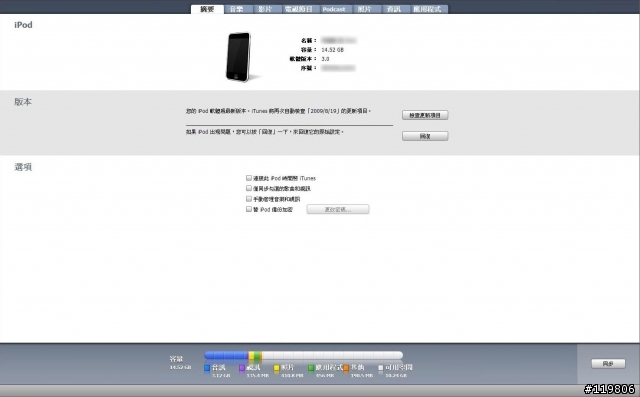Screen dimensions: 640x397
Task: Click the software version value 3.0
Action: click(325, 59)
